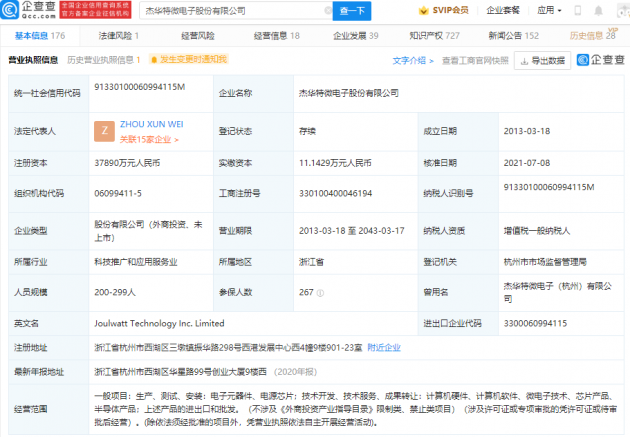The image size is (630, 437).
Task: Open 历史营业执照信息 1 link
Action: [104, 60]
